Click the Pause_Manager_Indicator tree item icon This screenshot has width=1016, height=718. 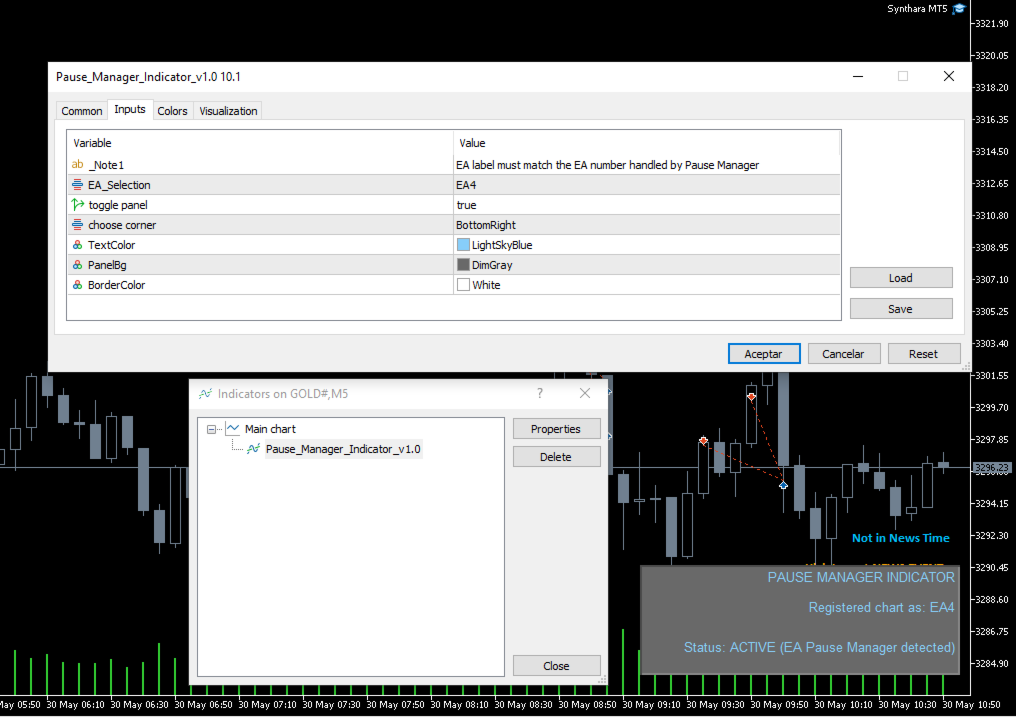tap(253, 448)
